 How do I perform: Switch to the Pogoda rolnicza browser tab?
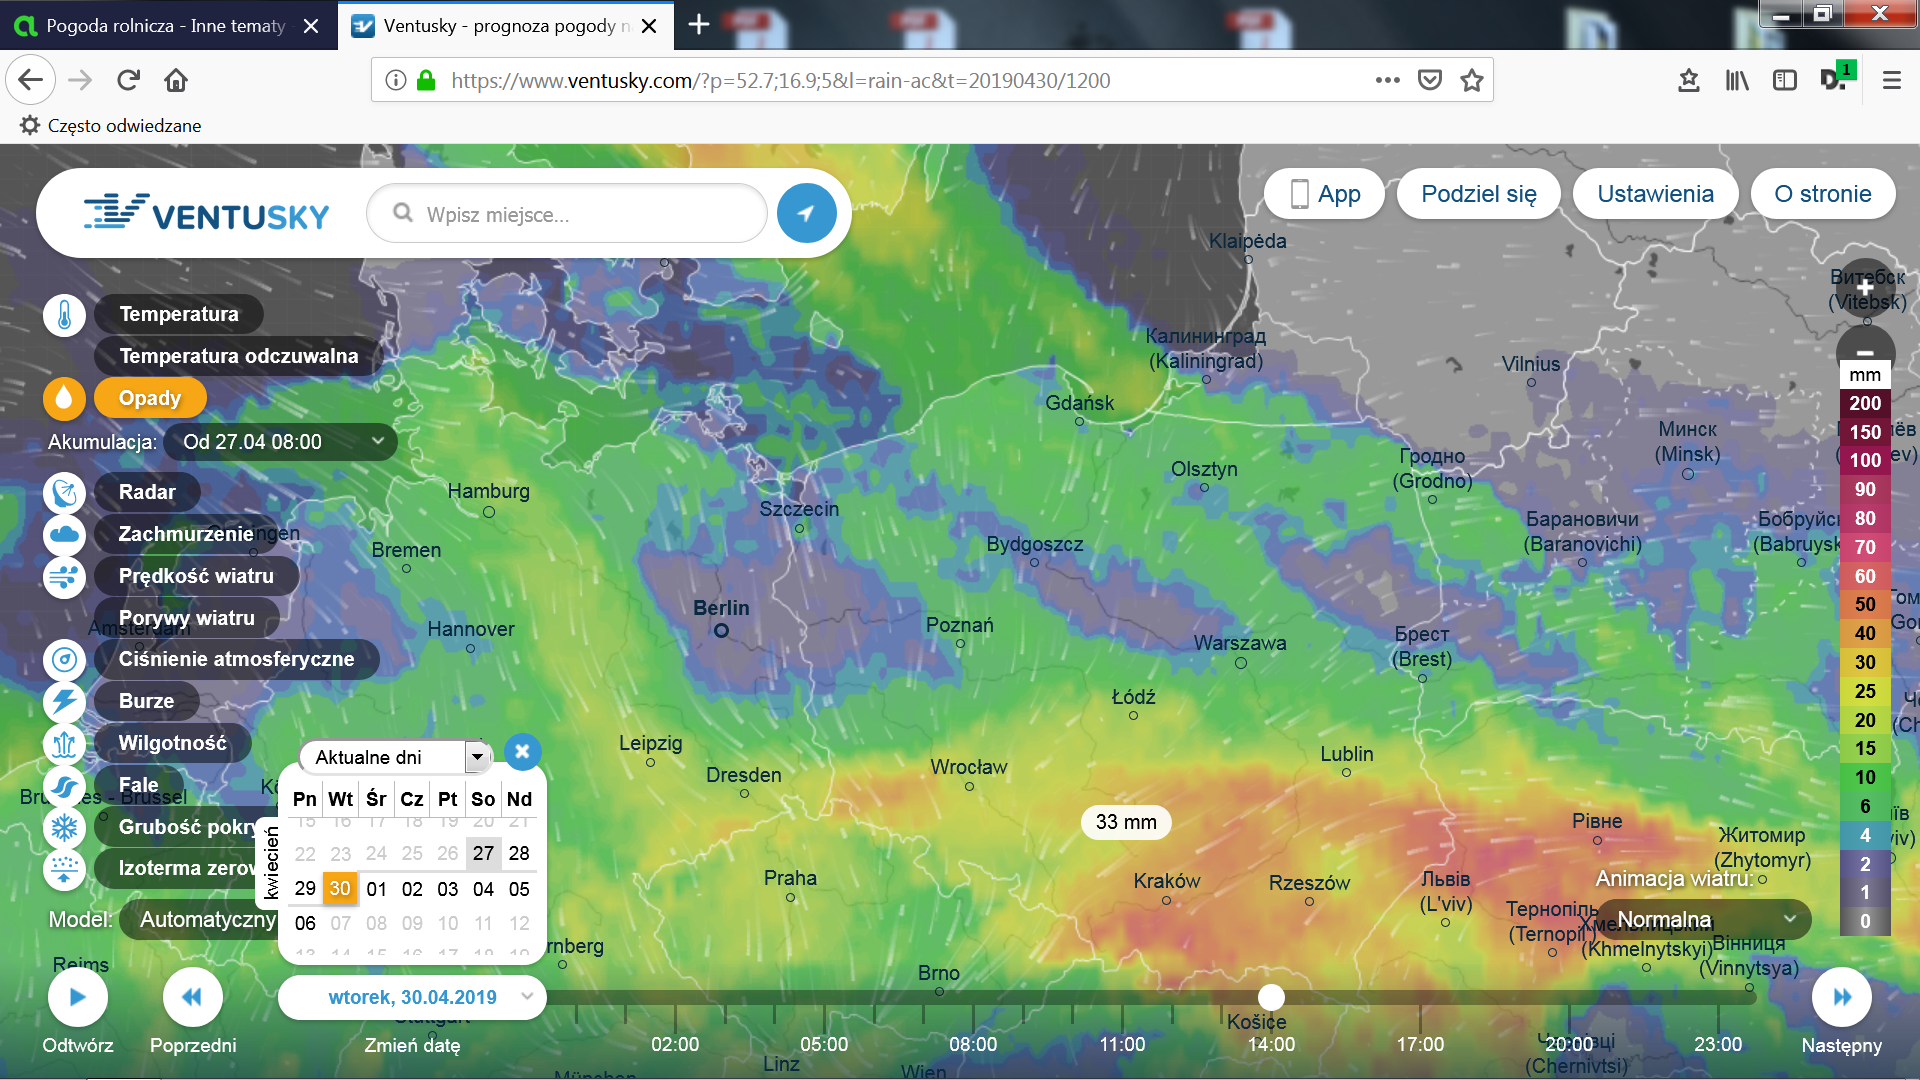point(165,26)
